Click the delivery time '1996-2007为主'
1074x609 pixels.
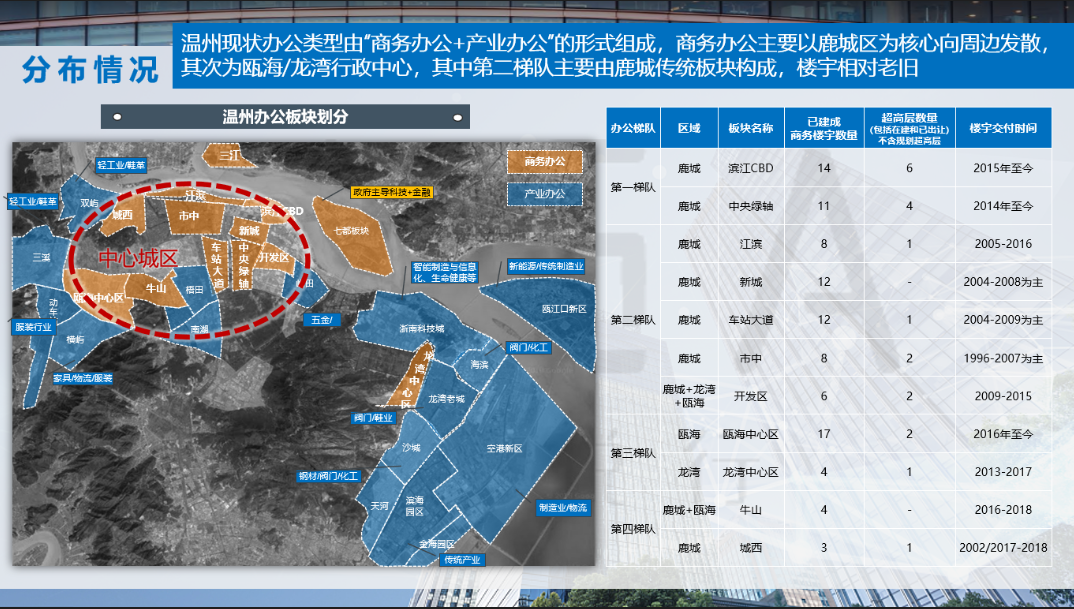pos(1003,358)
